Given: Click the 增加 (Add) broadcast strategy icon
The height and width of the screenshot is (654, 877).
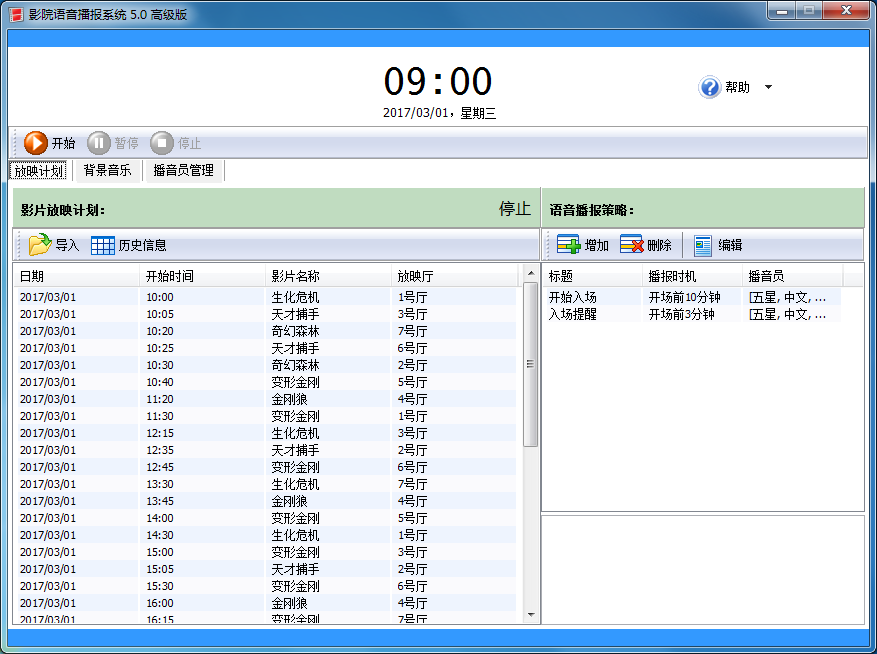Looking at the screenshot, I should pyautogui.click(x=566, y=245).
